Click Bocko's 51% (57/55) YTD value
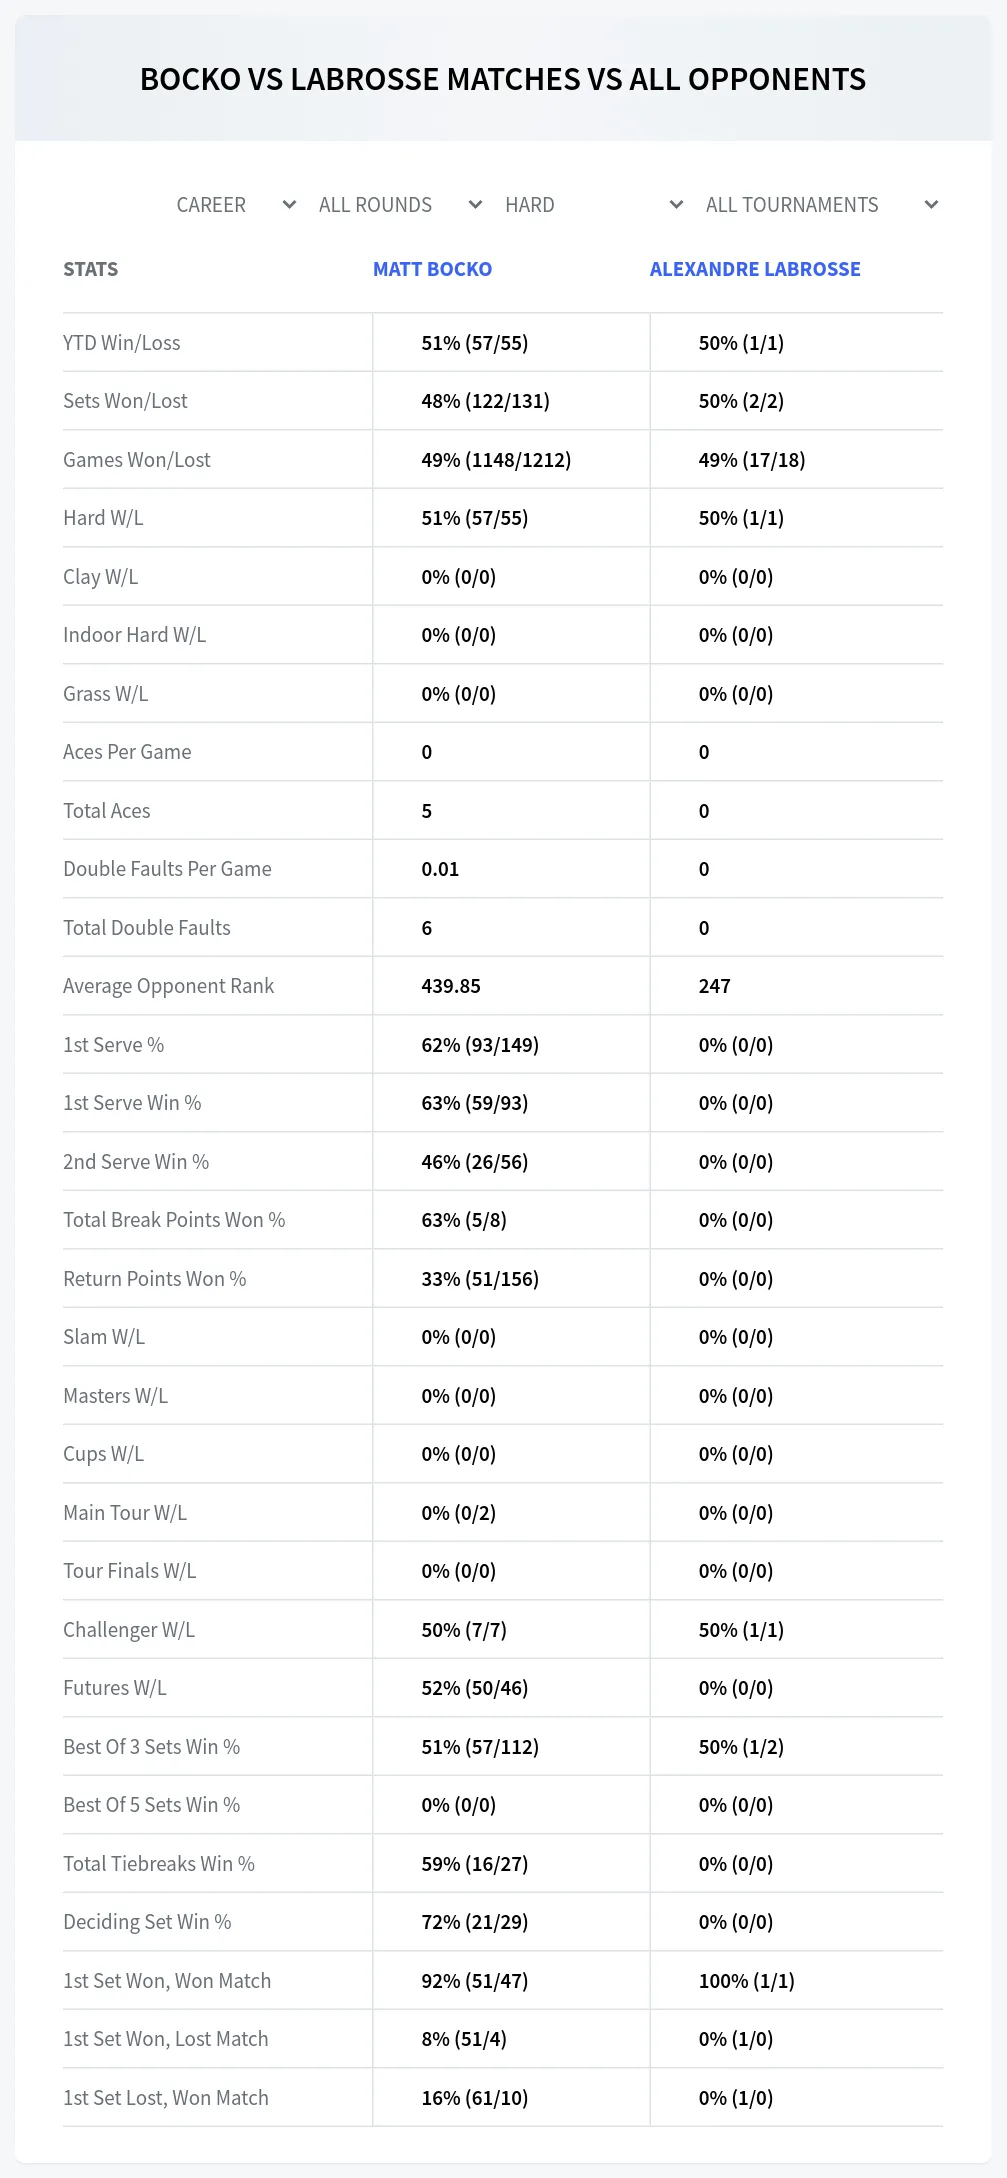Viewport: 1007px width, 2178px height. point(475,343)
